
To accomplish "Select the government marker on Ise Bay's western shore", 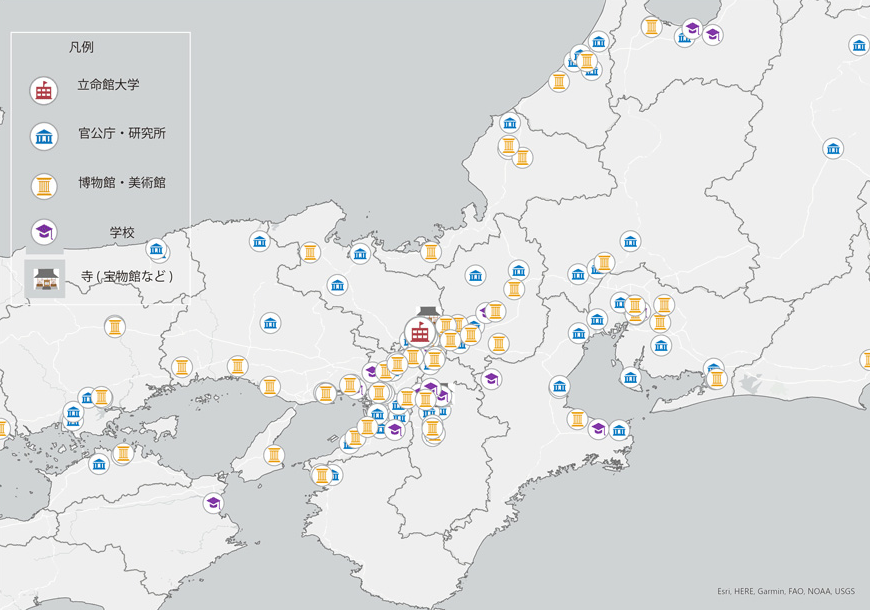I will [559, 386].
